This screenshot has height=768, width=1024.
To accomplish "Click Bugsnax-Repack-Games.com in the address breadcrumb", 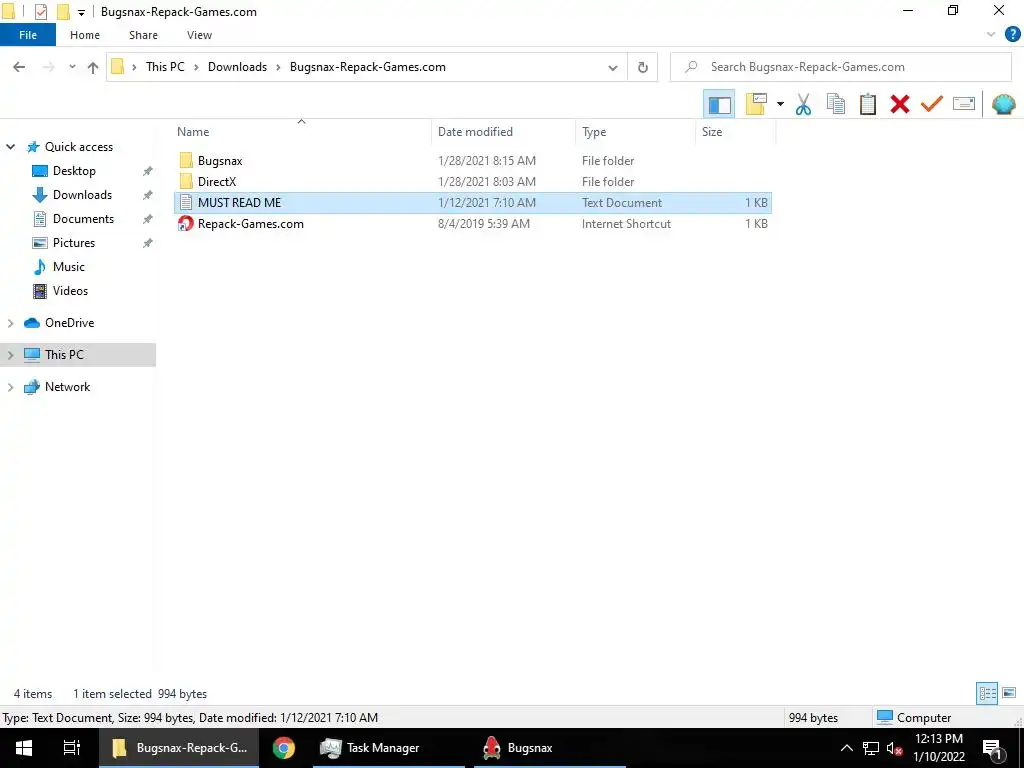I will [368, 67].
